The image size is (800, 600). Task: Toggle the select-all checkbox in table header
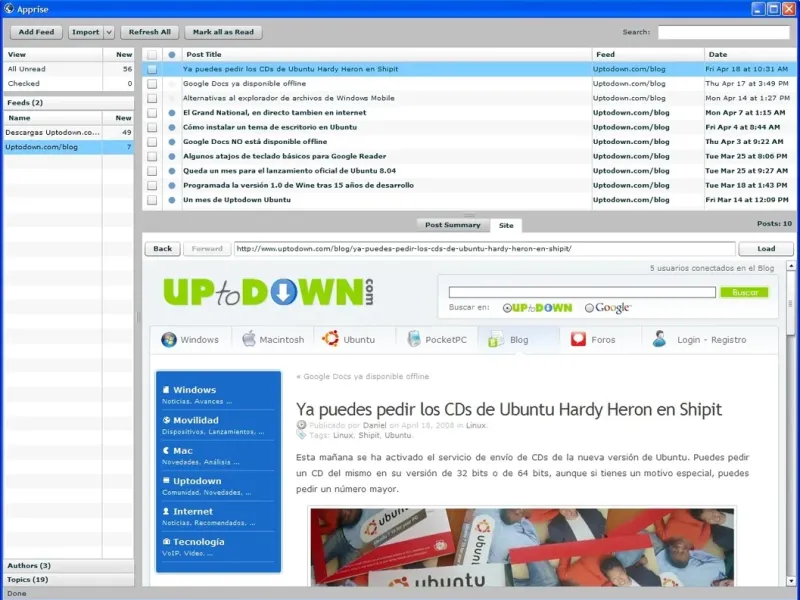[152, 55]
